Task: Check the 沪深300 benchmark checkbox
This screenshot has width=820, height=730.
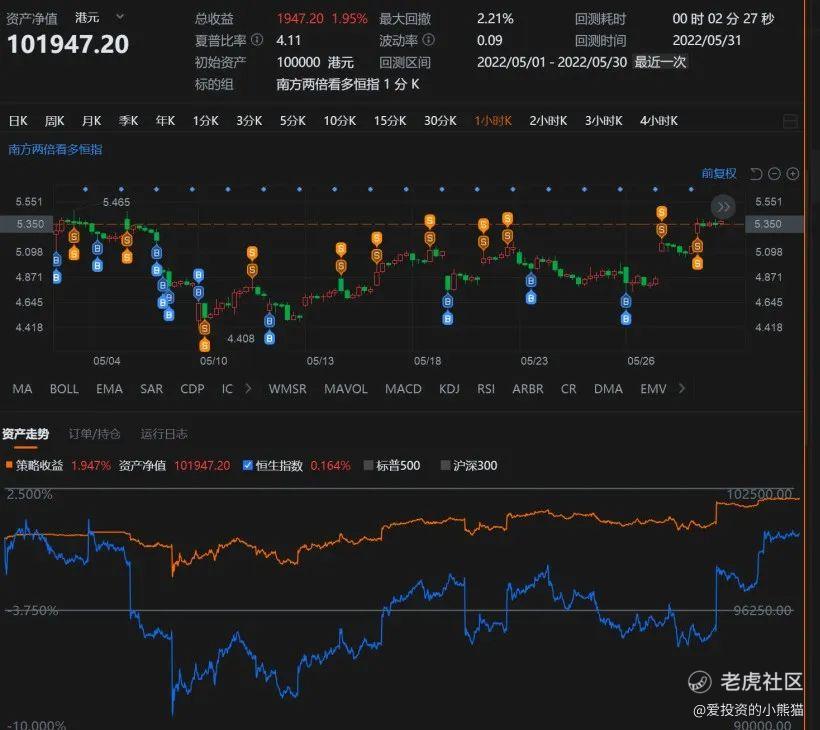Action: pos(446,465)
